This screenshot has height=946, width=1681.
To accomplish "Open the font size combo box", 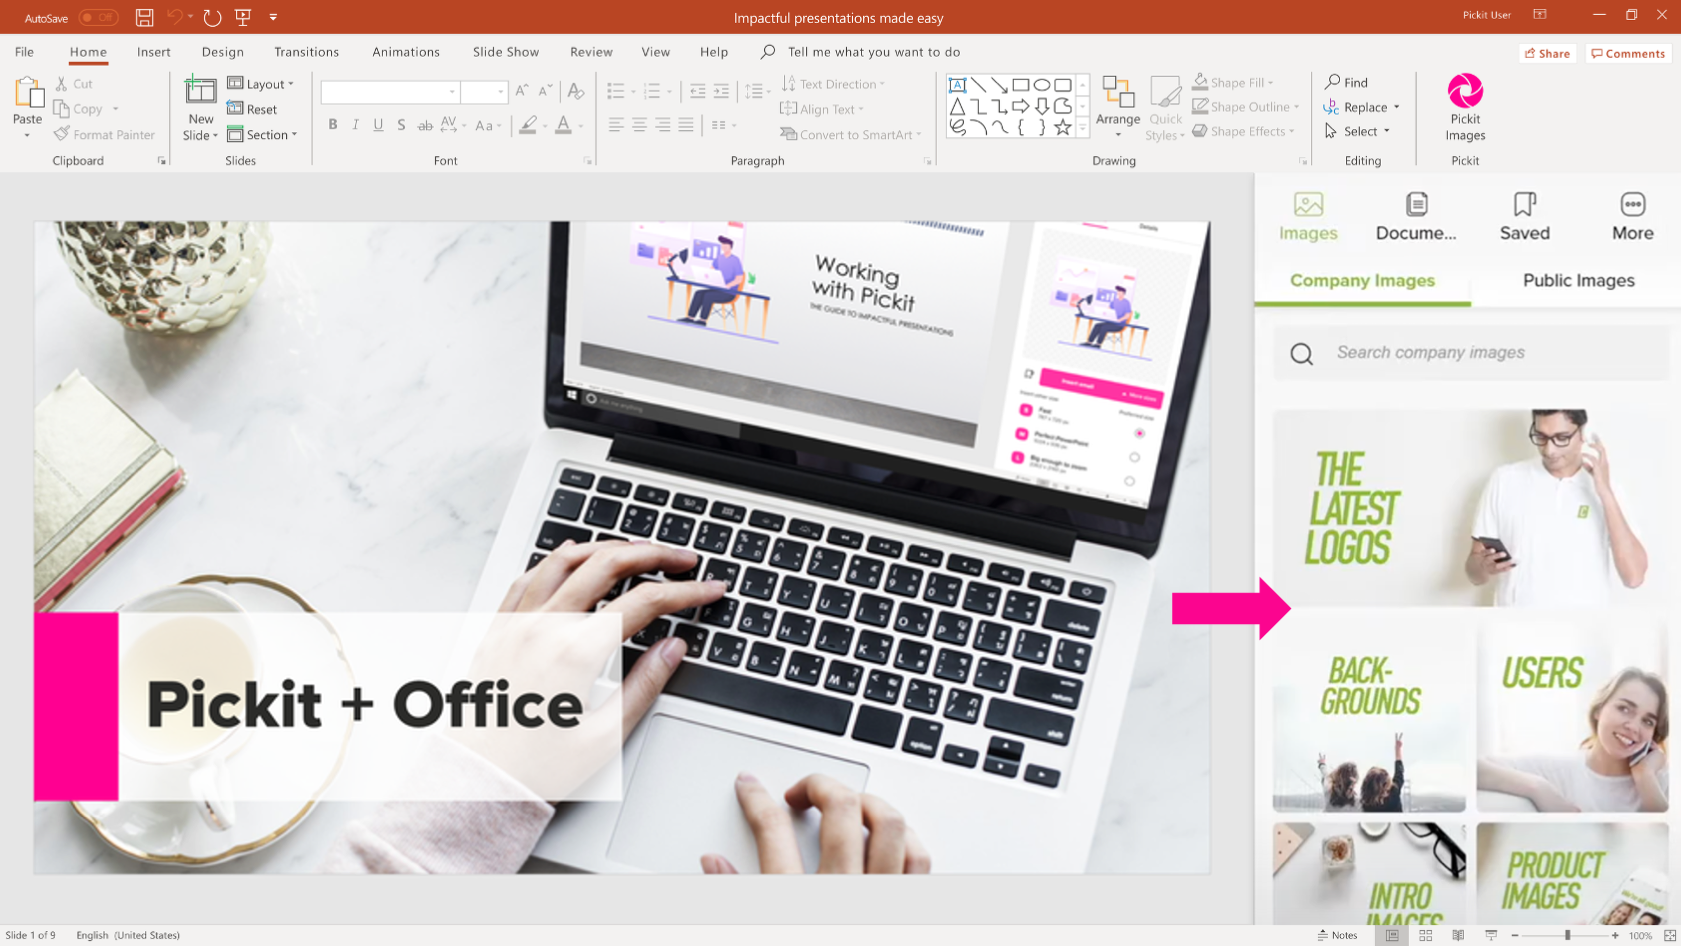I will point(484,92).
